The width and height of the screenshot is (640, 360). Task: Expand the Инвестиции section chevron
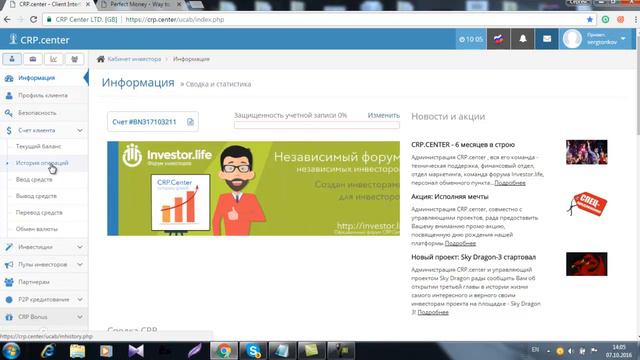point(80,247)
